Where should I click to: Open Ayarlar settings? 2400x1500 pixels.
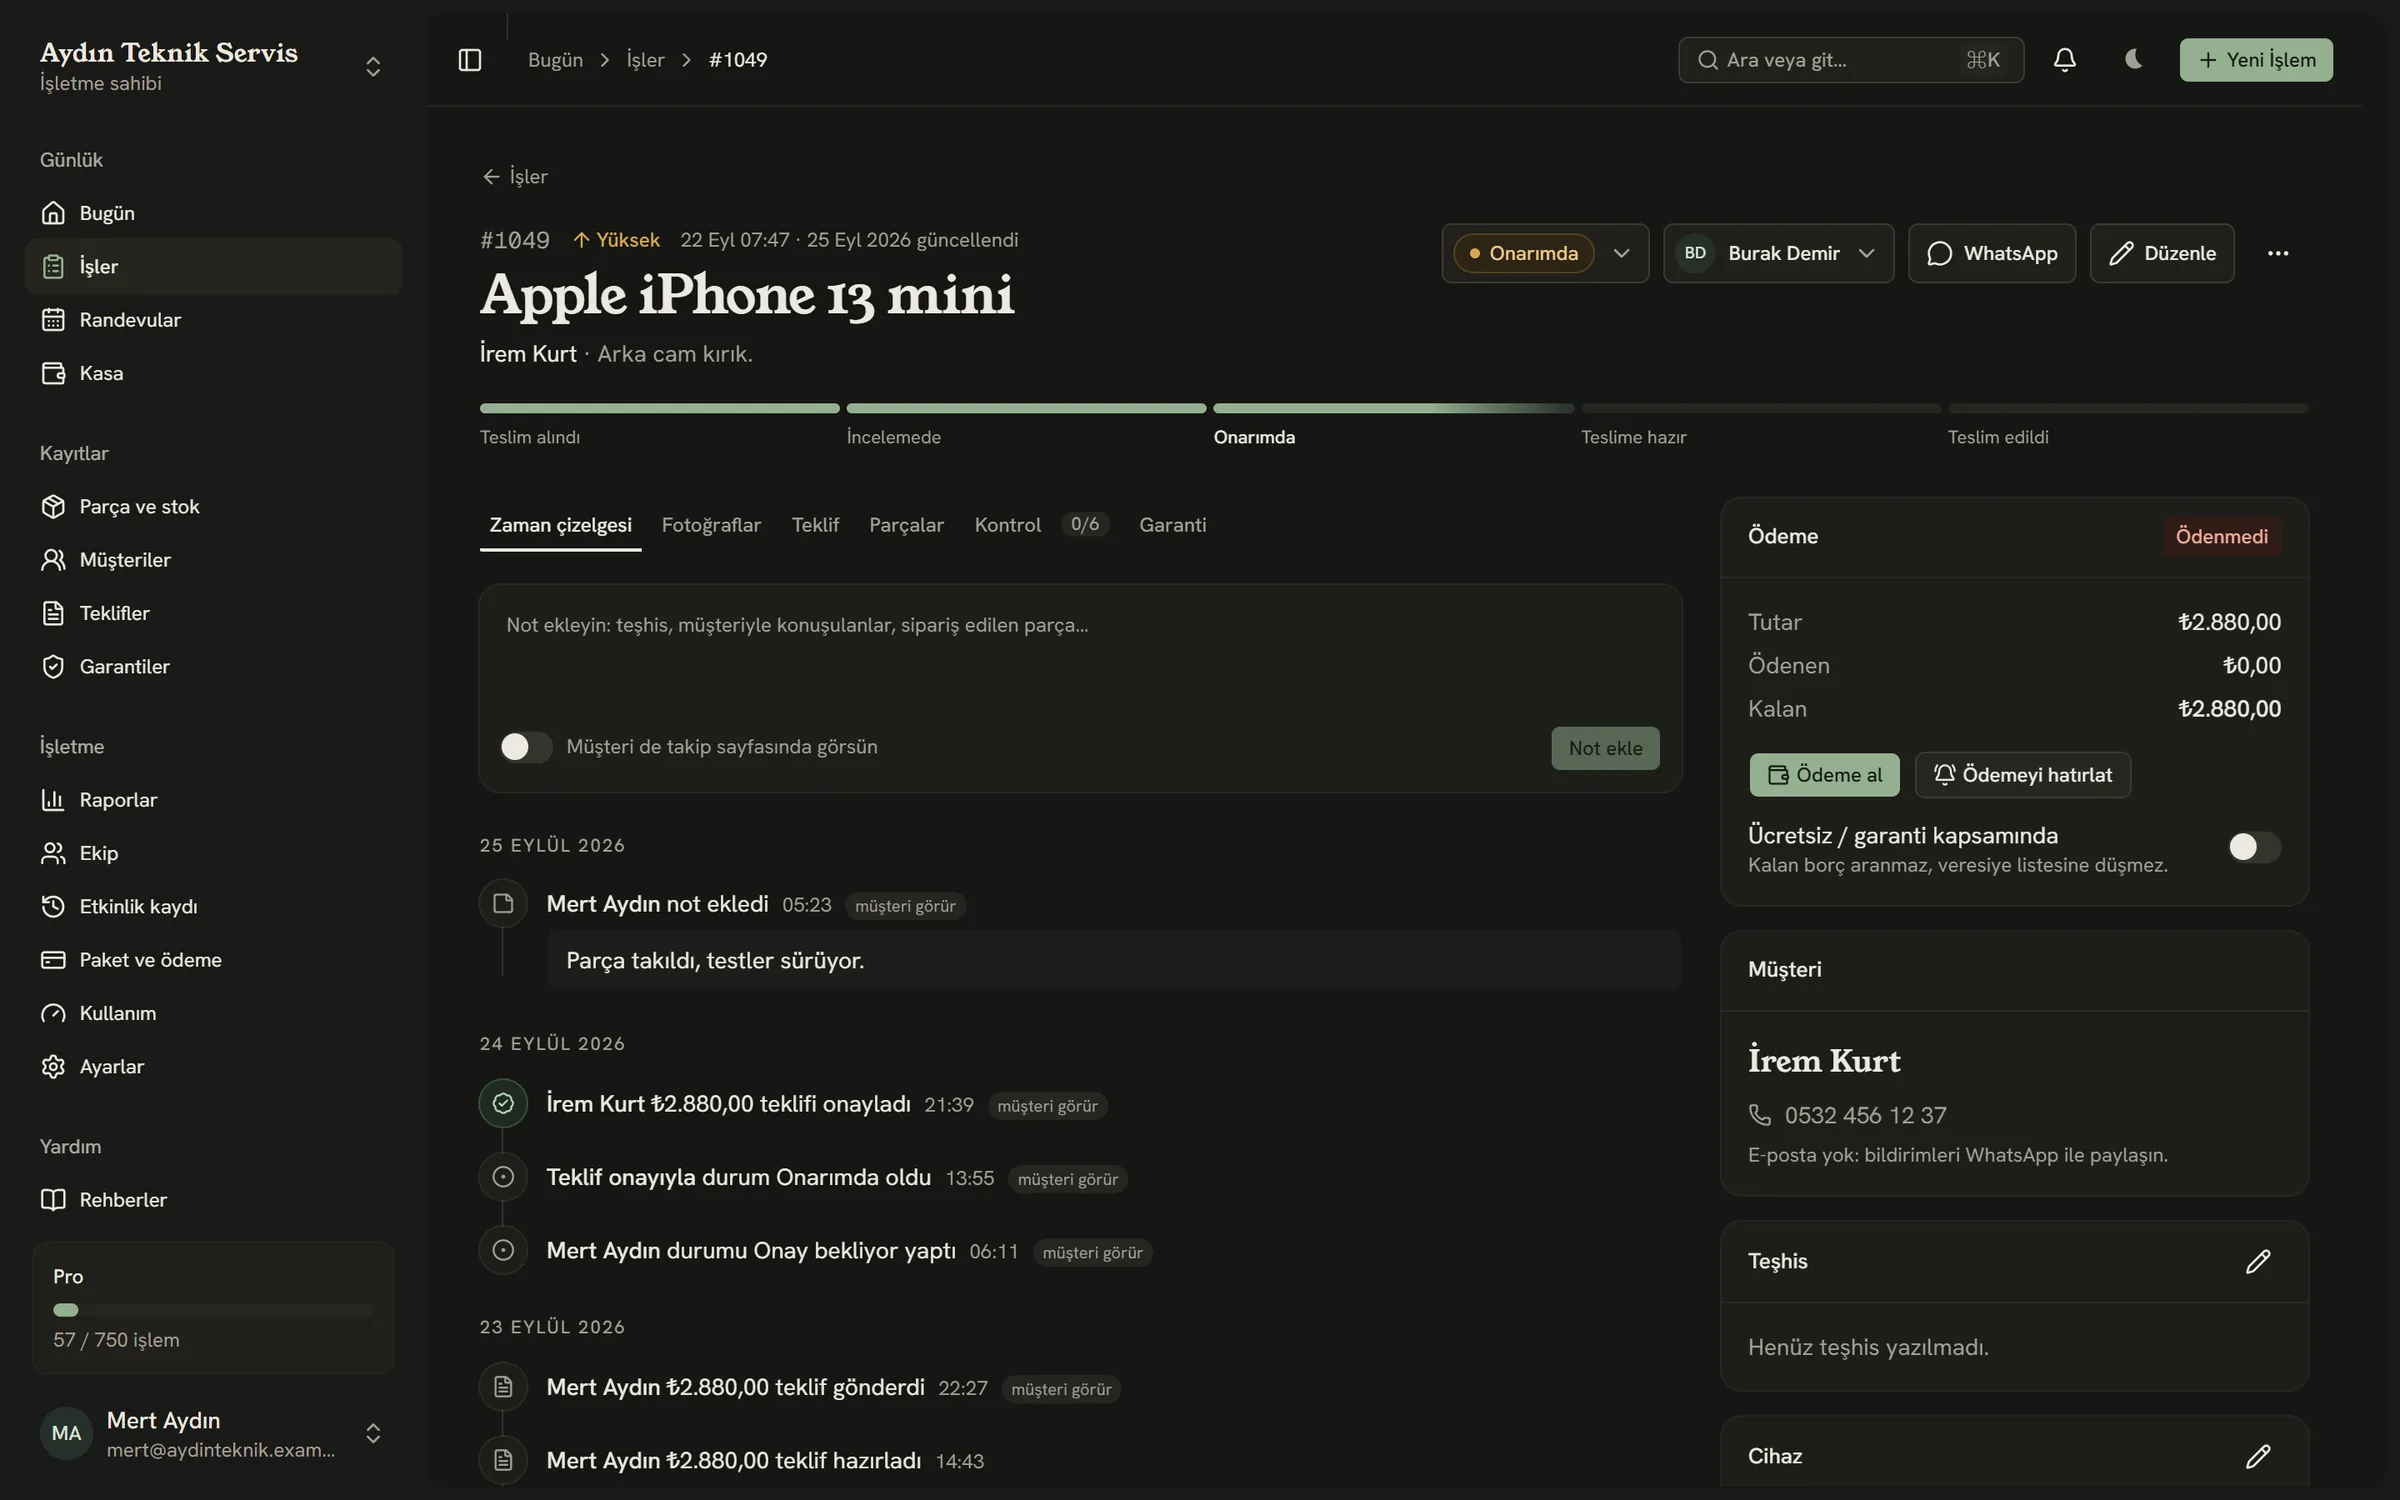point(213,1067)
